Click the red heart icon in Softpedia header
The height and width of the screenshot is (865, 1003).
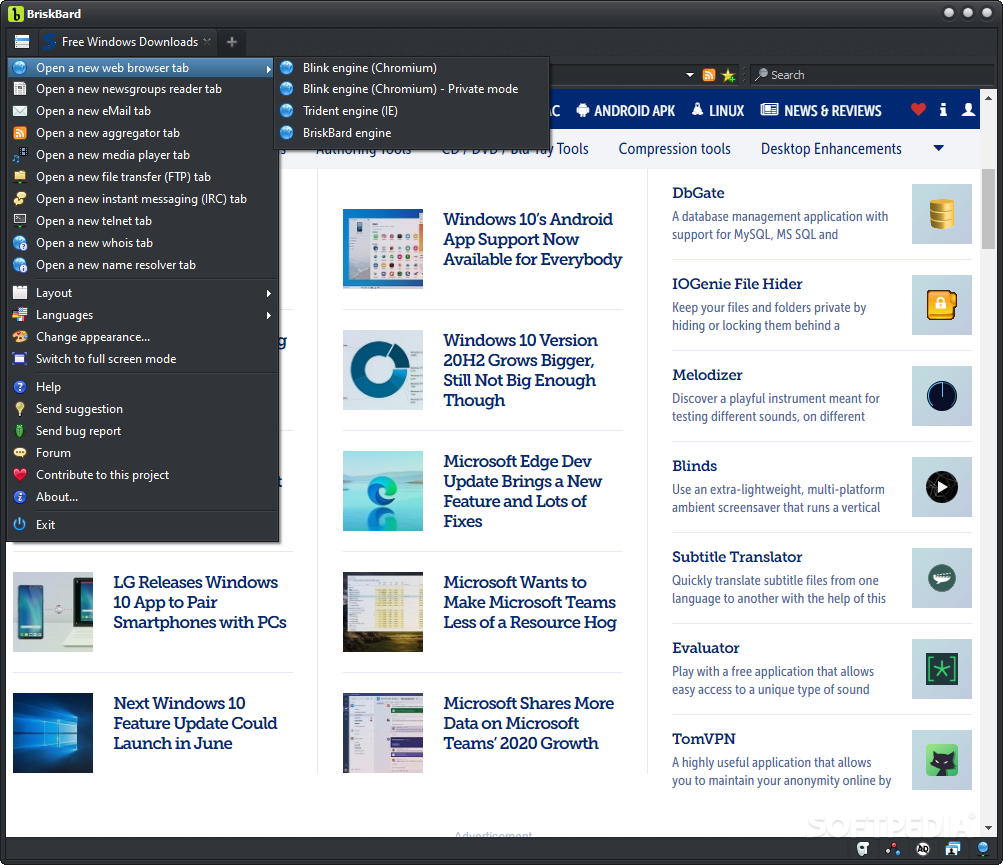918,110
